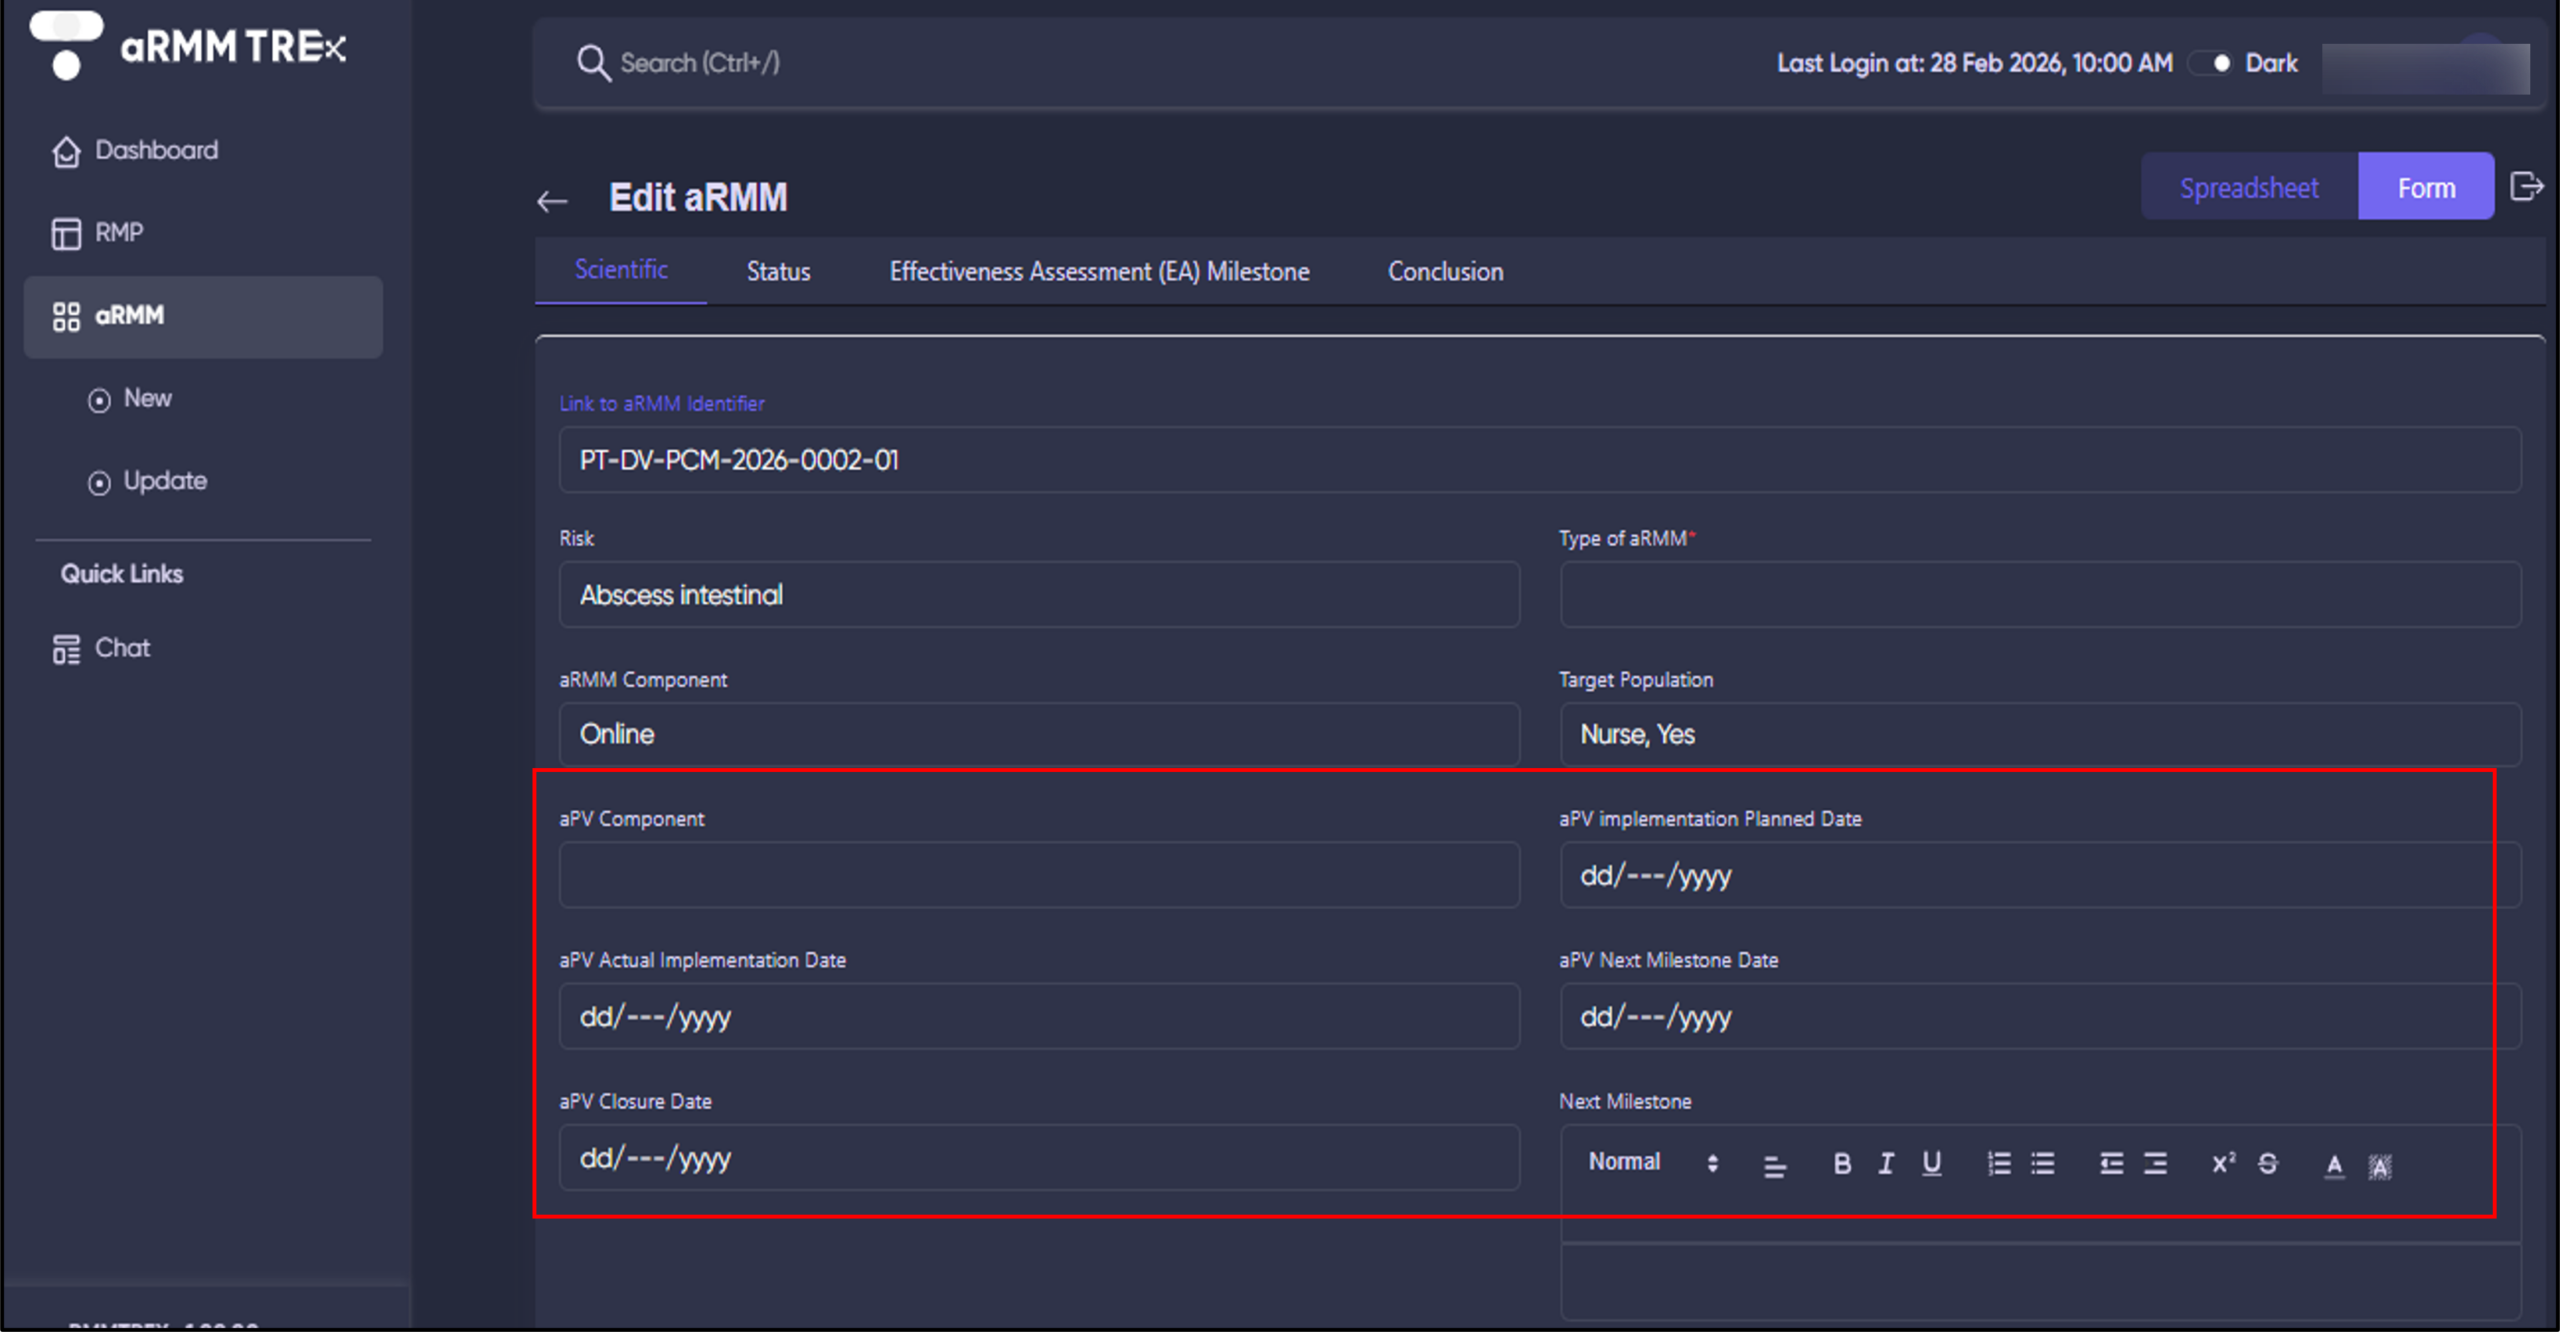The image size is (2560, 1332).
Task: Select the New option under aRMM
Action: (147, 398)
